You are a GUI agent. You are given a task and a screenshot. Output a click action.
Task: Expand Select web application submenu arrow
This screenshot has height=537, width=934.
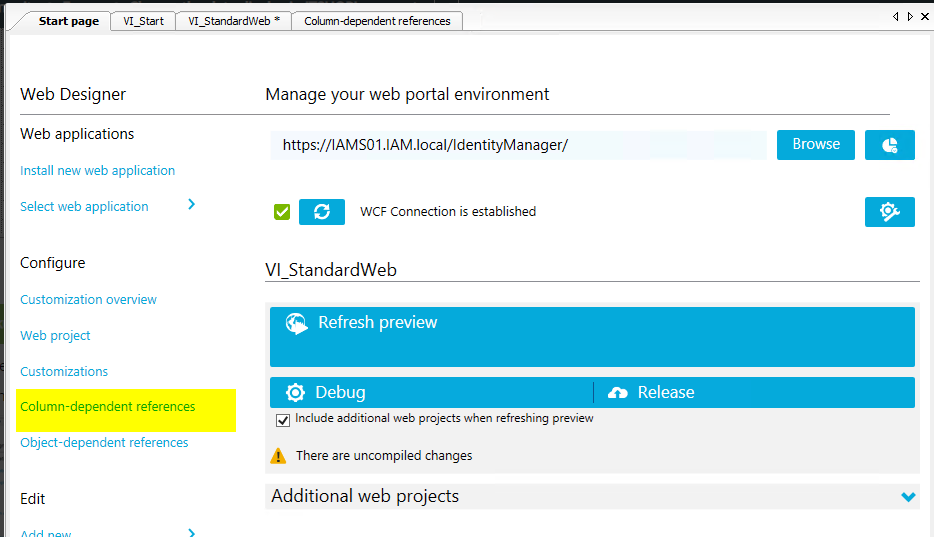point(191,205)
